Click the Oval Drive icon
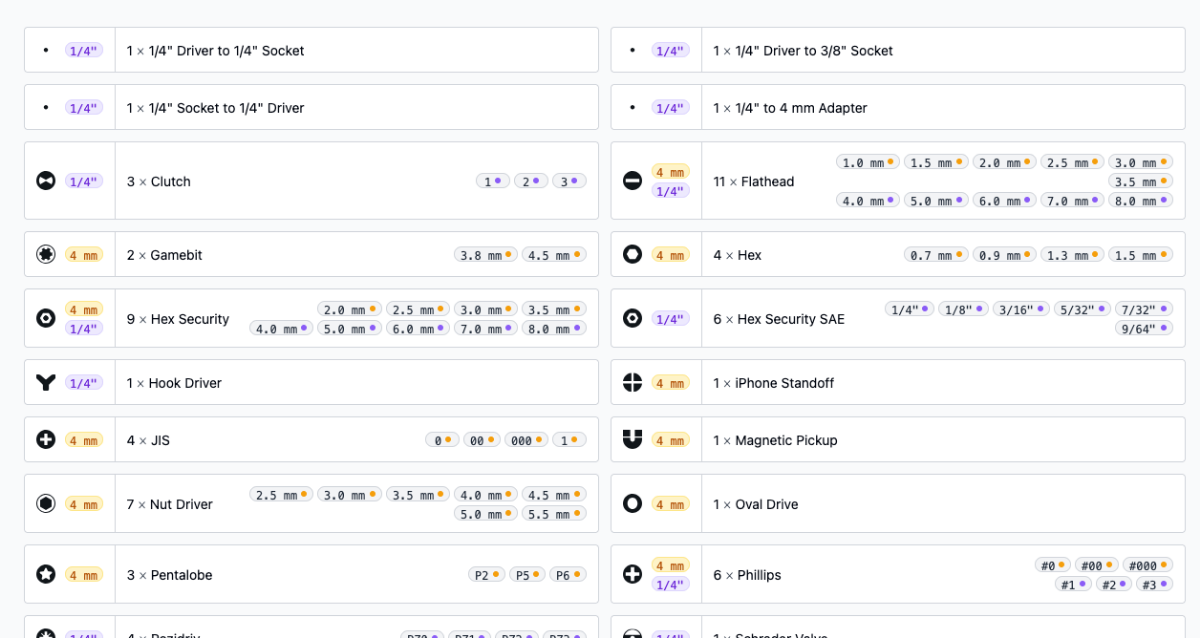The height and width of the screenshot is (638, 1200). [x=632, y=504]
